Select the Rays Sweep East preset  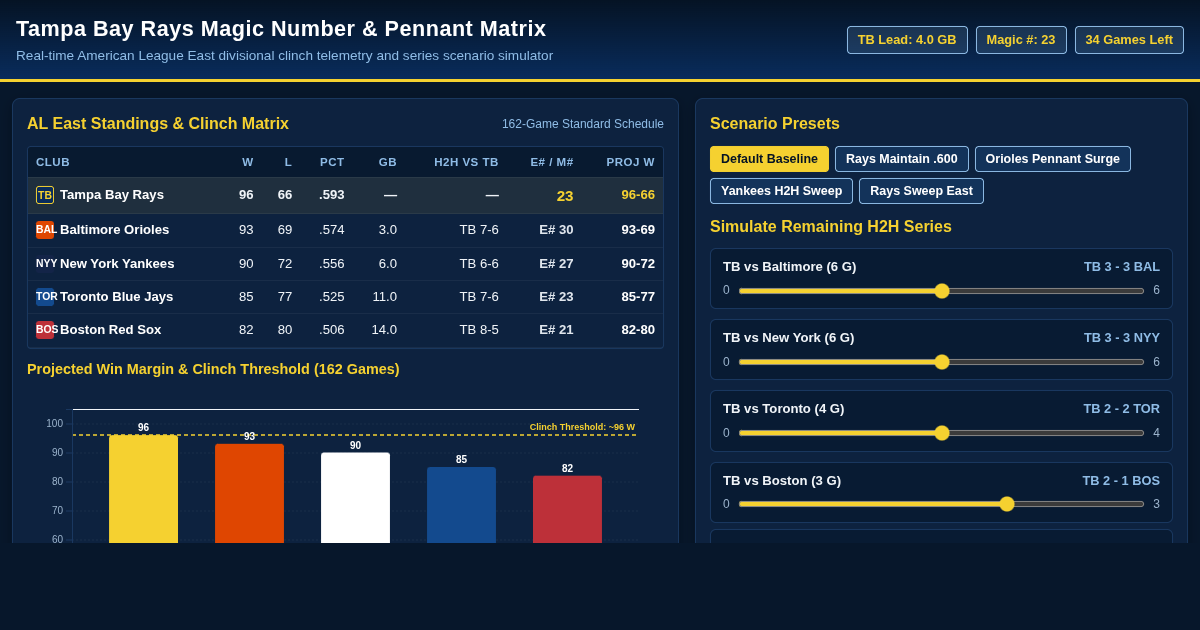(921, 191)
